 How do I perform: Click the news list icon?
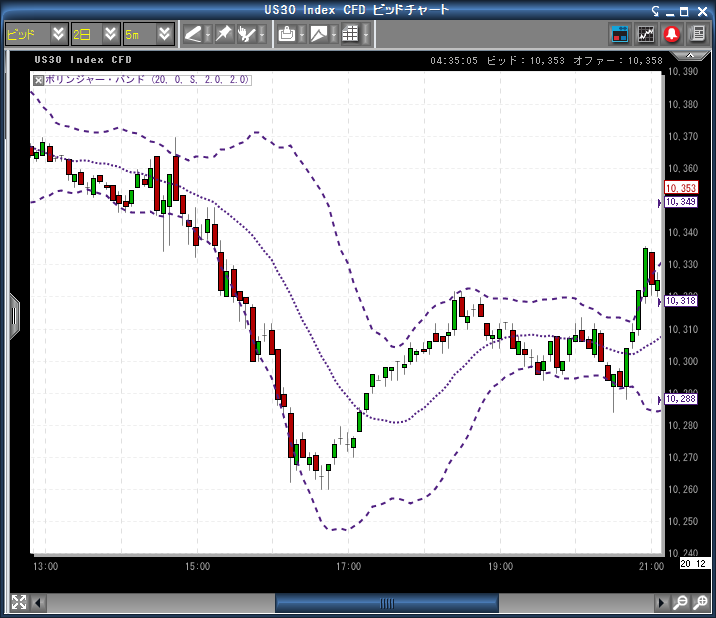[695, 34]
